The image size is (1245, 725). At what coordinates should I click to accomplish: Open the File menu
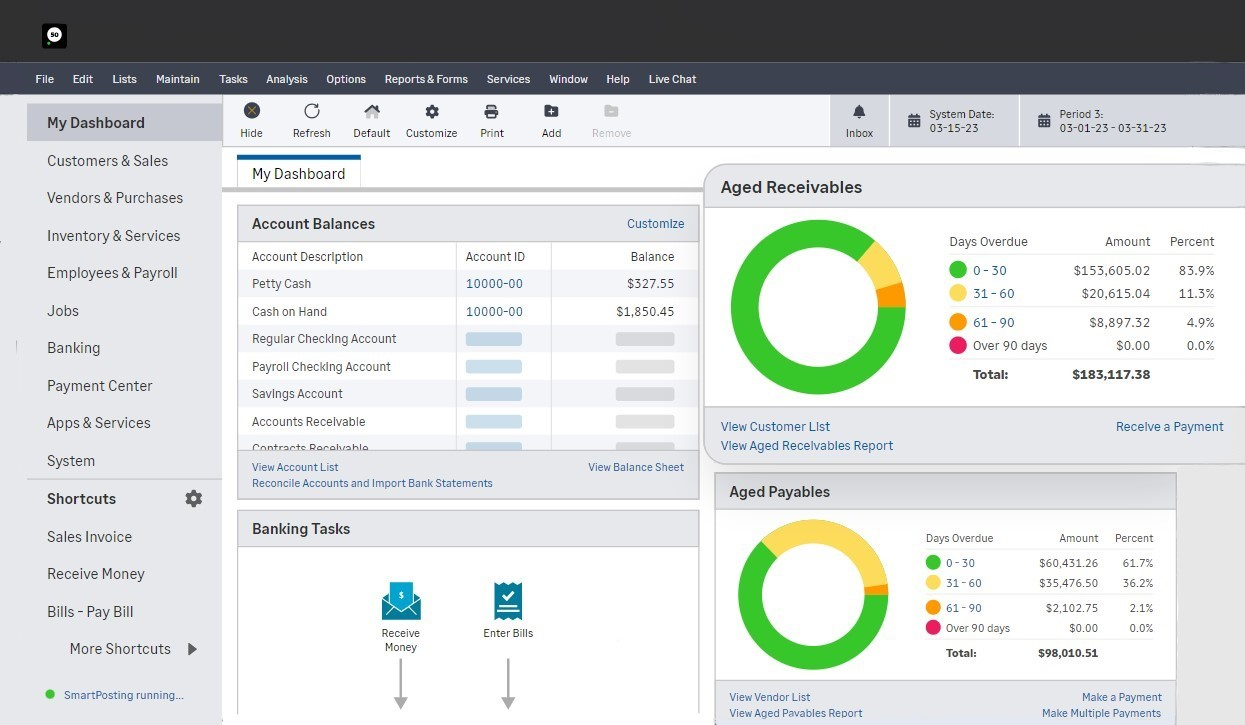click(44, 79)
